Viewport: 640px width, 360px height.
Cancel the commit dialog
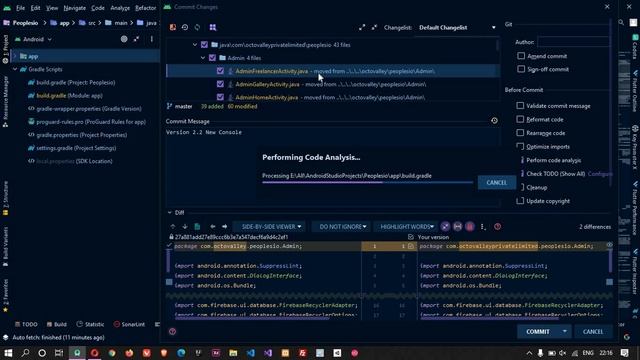593,331
